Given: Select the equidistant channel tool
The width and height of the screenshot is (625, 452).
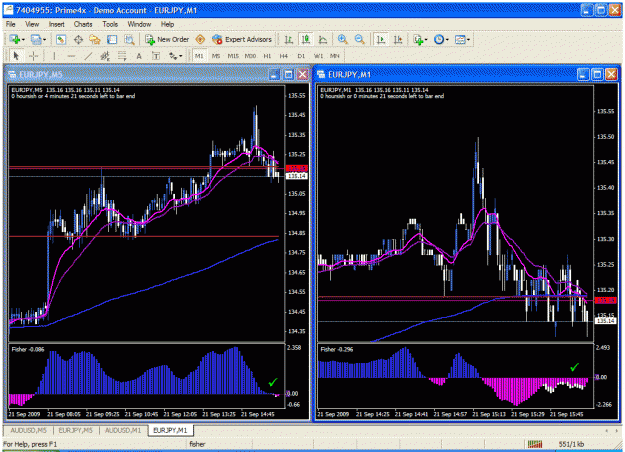Looking at the screenshot, I should [105, 56].
